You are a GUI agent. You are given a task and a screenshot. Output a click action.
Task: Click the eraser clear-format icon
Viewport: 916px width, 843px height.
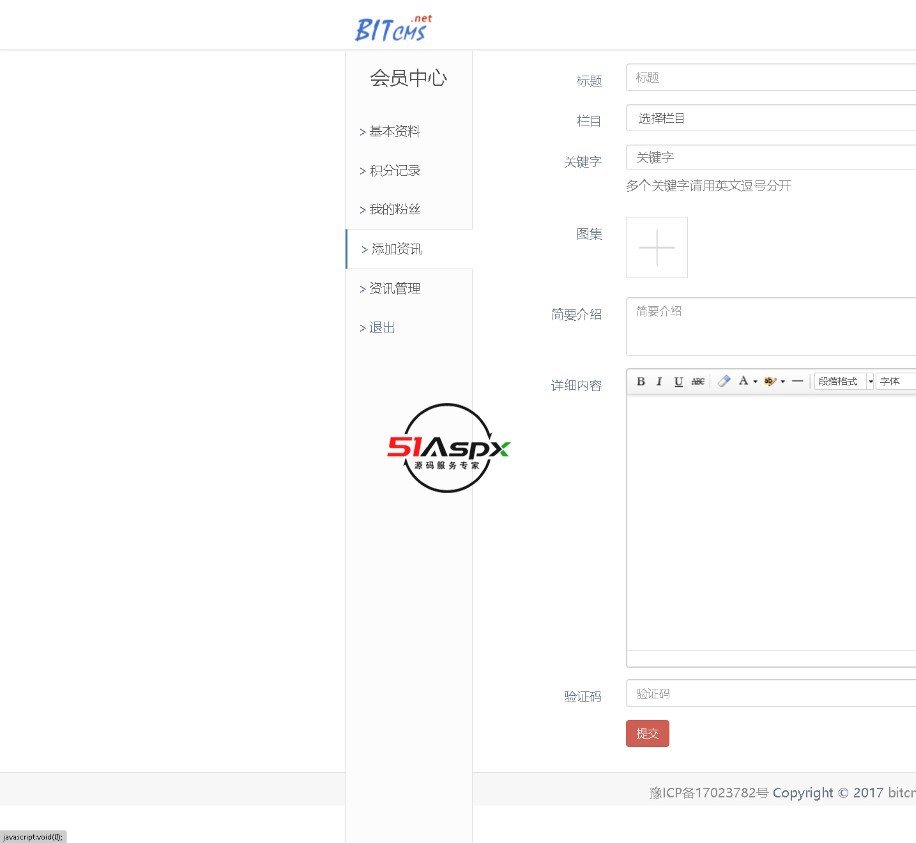[724, 381]
